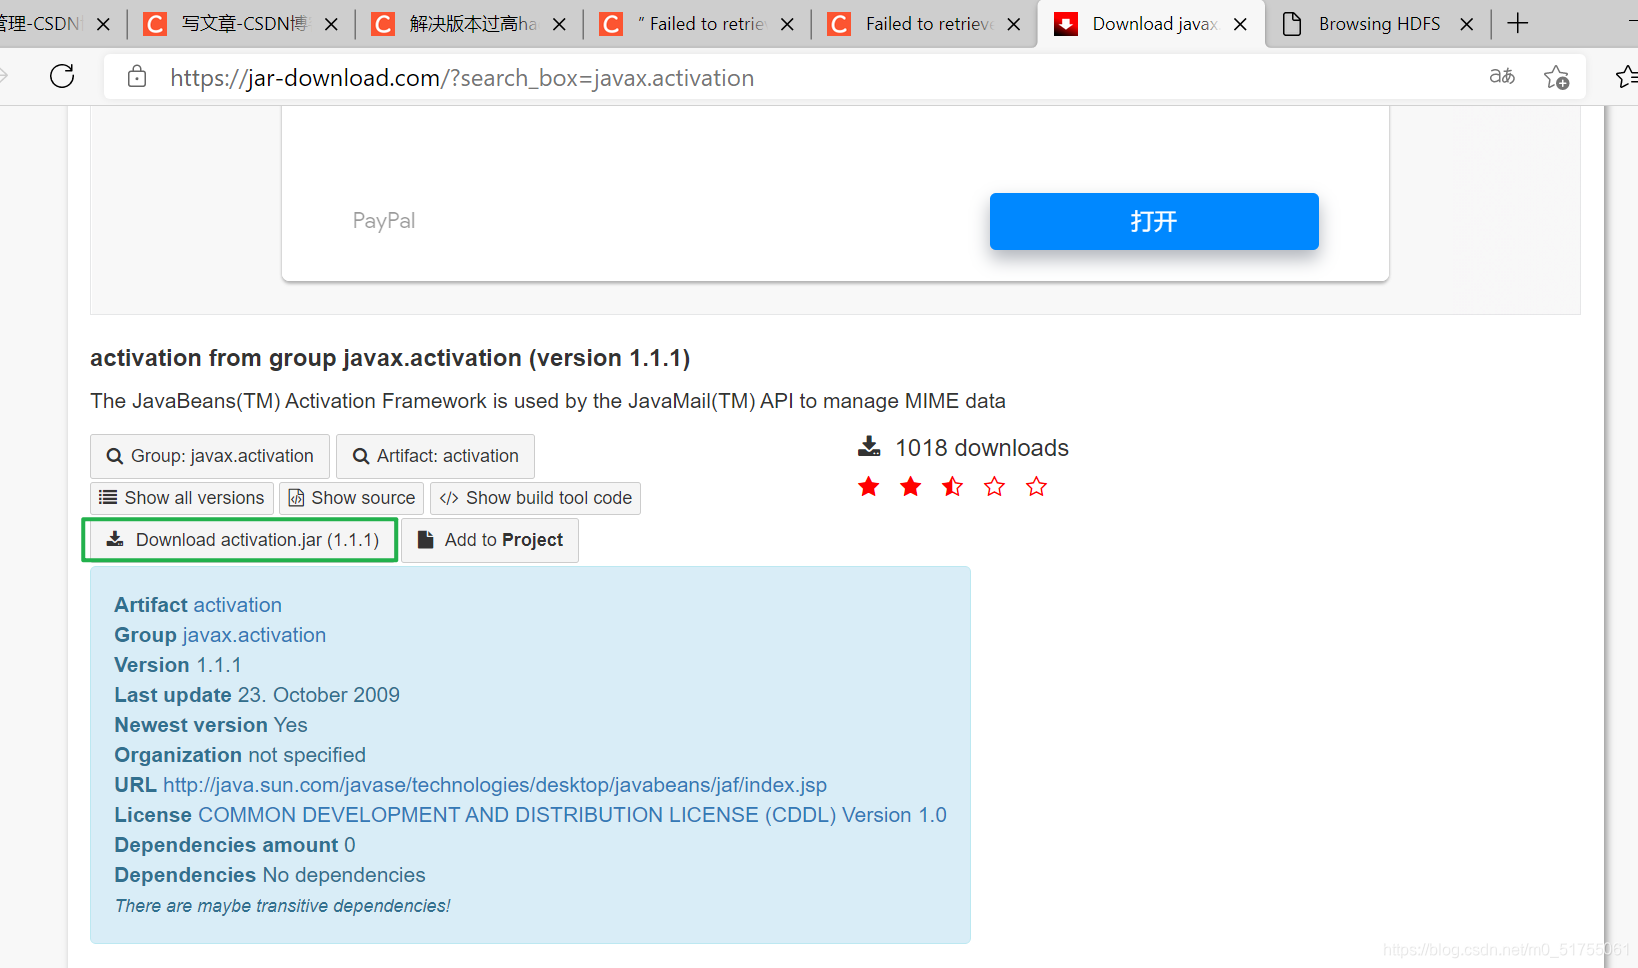
Task: Add activation artifact to Project
Action: (x=490, y=539)
